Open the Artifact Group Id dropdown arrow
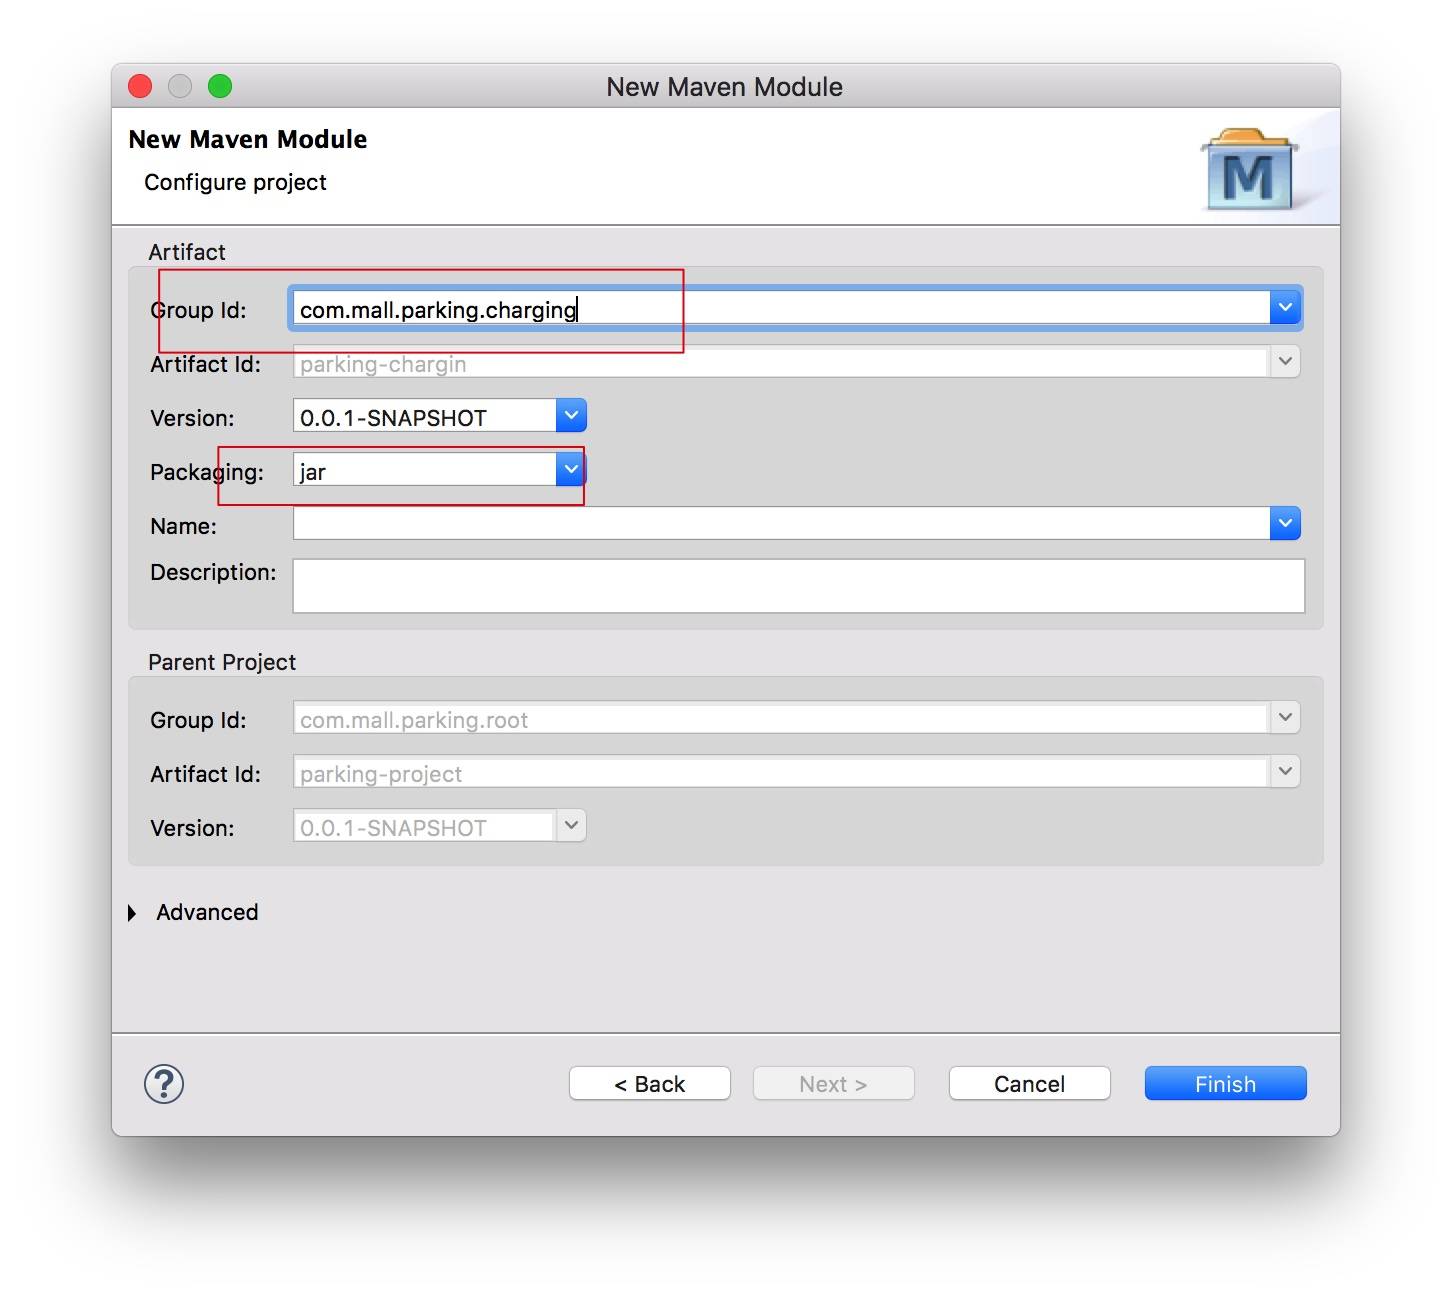This screenshot has height=1296, width=1452. 1285,308
